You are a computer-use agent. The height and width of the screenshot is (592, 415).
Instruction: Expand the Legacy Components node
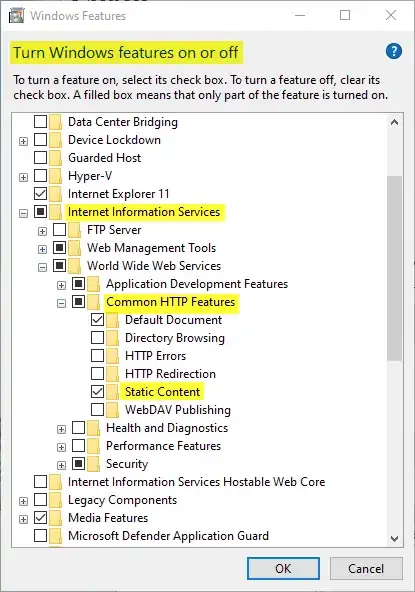coord(23,501)
